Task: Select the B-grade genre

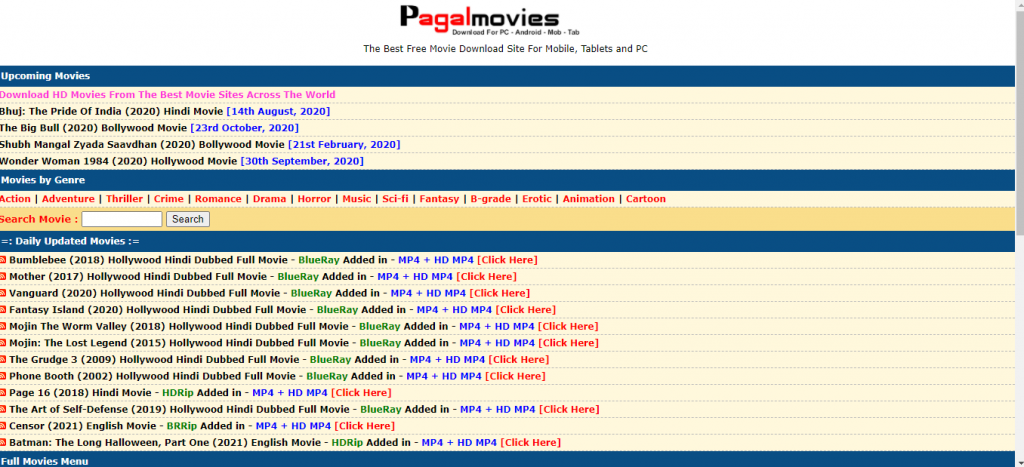Action: pos(490,199)
